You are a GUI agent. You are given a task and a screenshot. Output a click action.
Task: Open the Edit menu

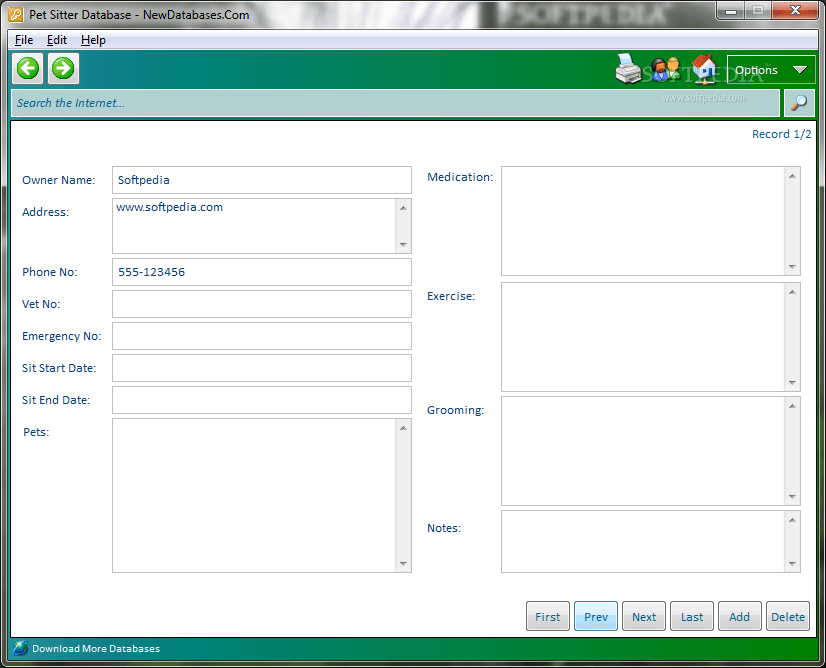pos(56,40)
